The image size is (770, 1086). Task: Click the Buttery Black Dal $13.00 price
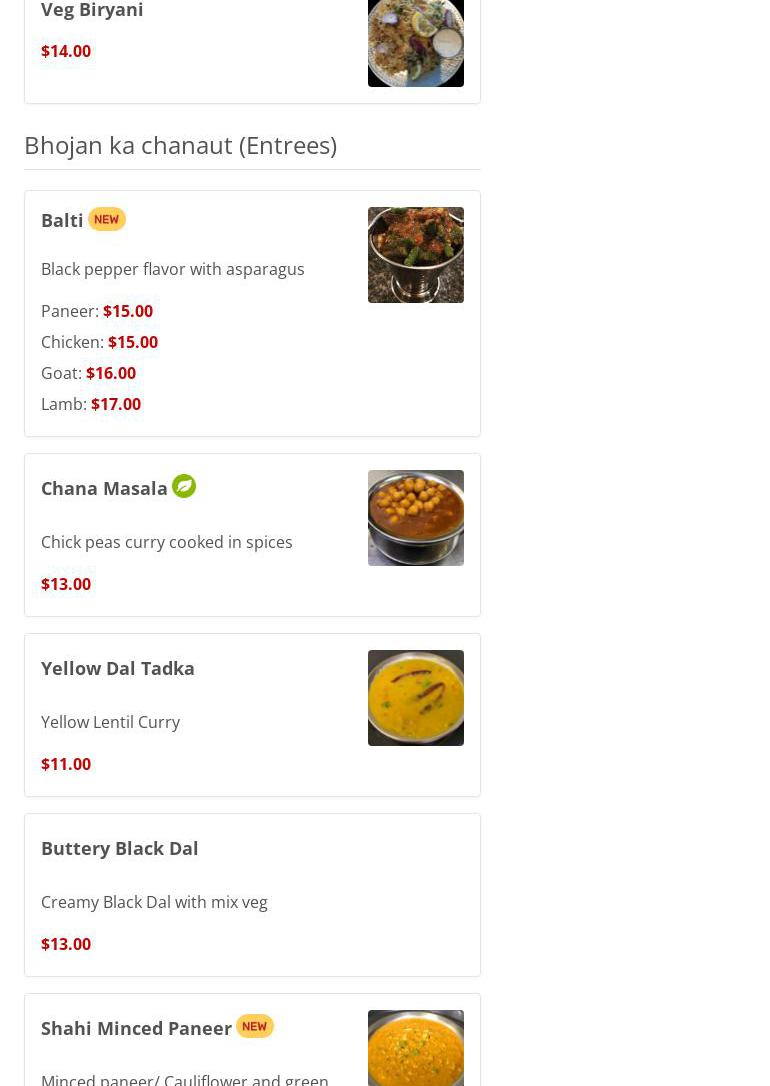pyautogui.click(x=66, y=944)
